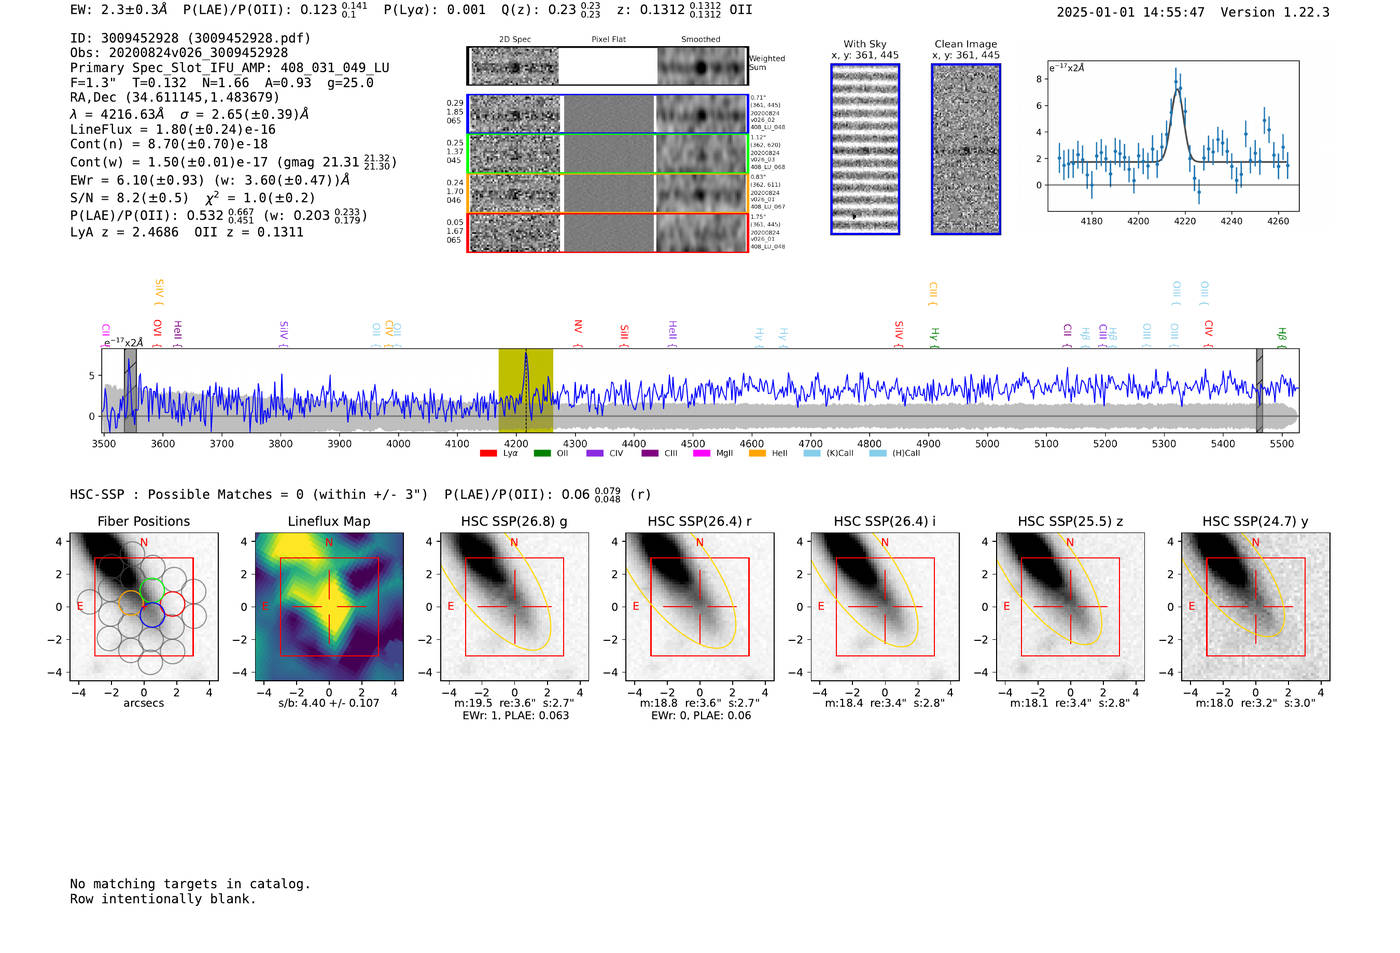
Task: Click the 'ID: 3009452928' line
Action: (190, 38)
